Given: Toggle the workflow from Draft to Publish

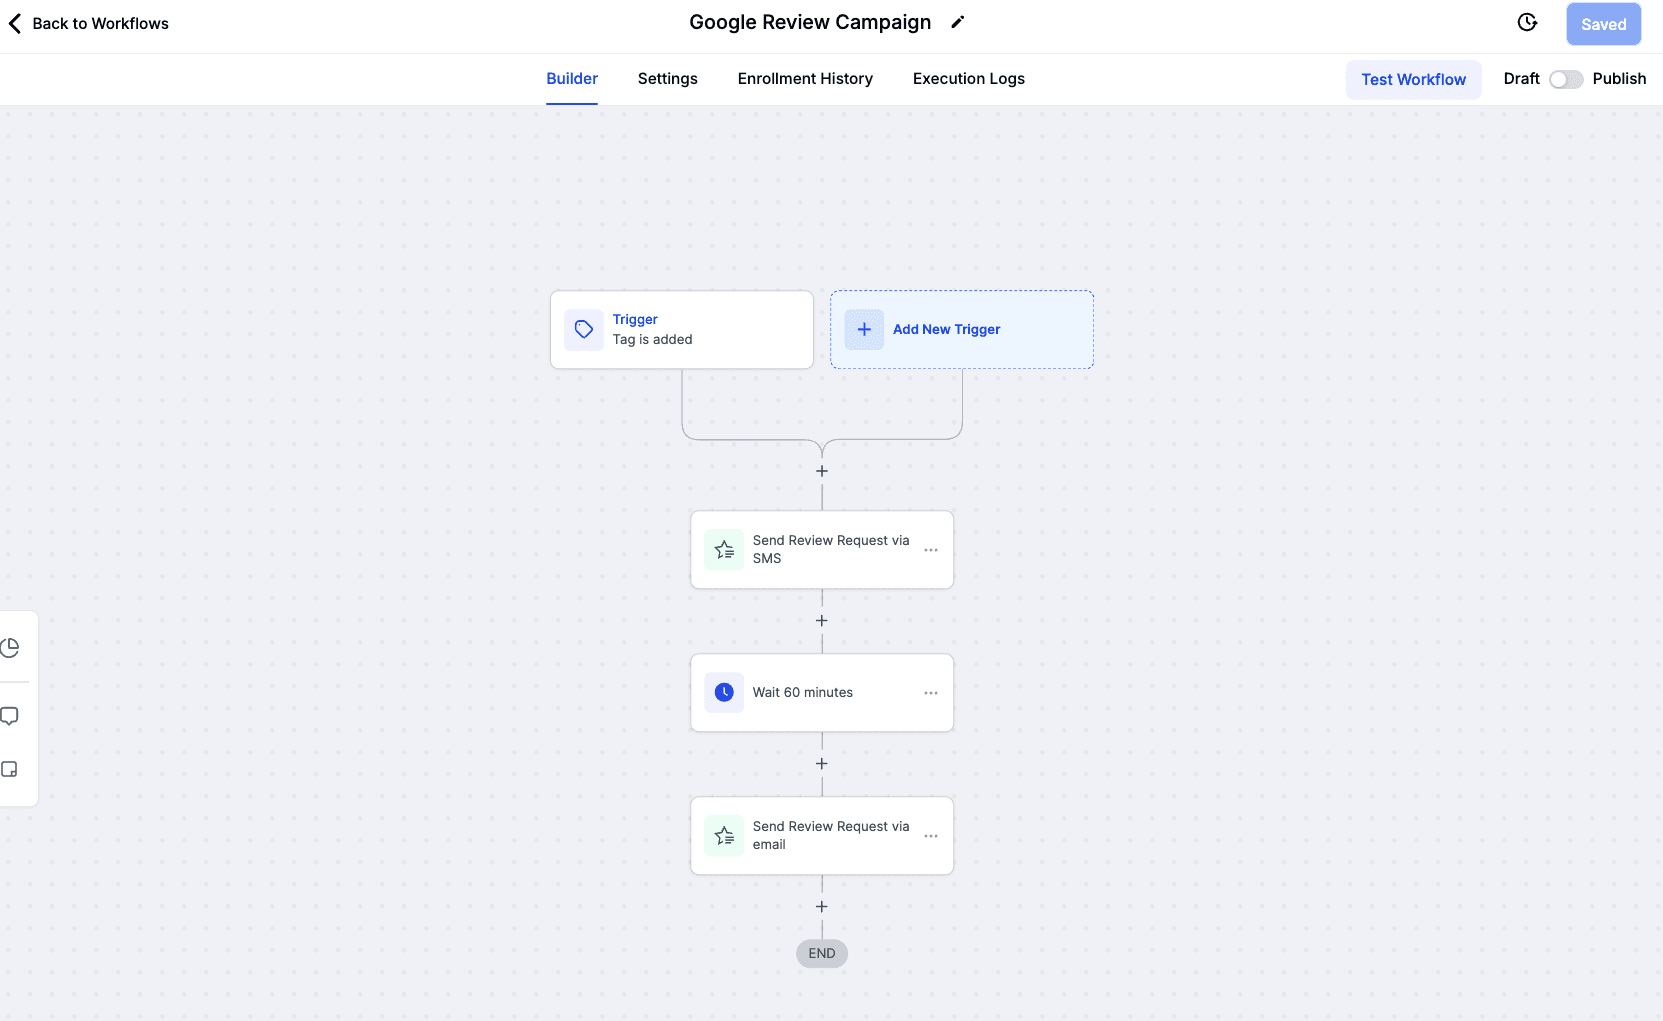Looking at the screenshot, I should [x=1566, y=79].
